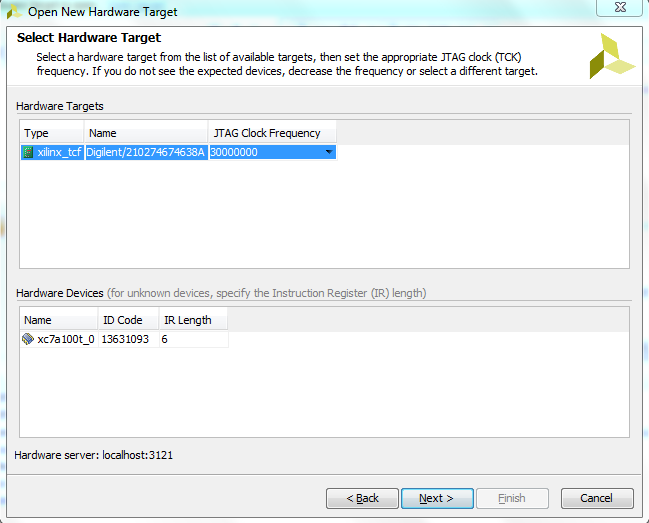Go back with the Back button
649x523 pixels.
click(362, 498)
